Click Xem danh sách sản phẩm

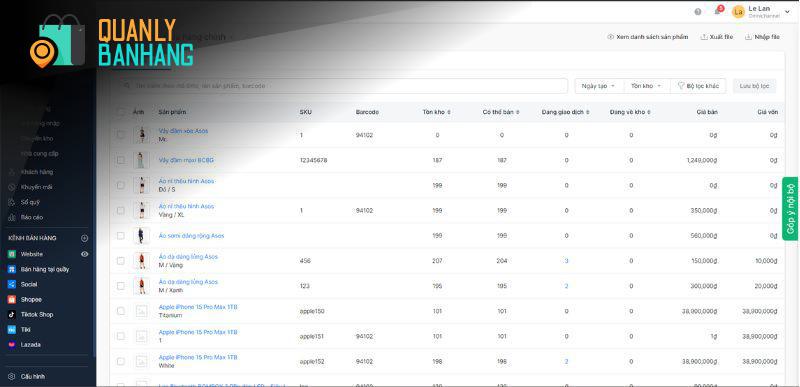pyautogui.click(x=647, y=37)
